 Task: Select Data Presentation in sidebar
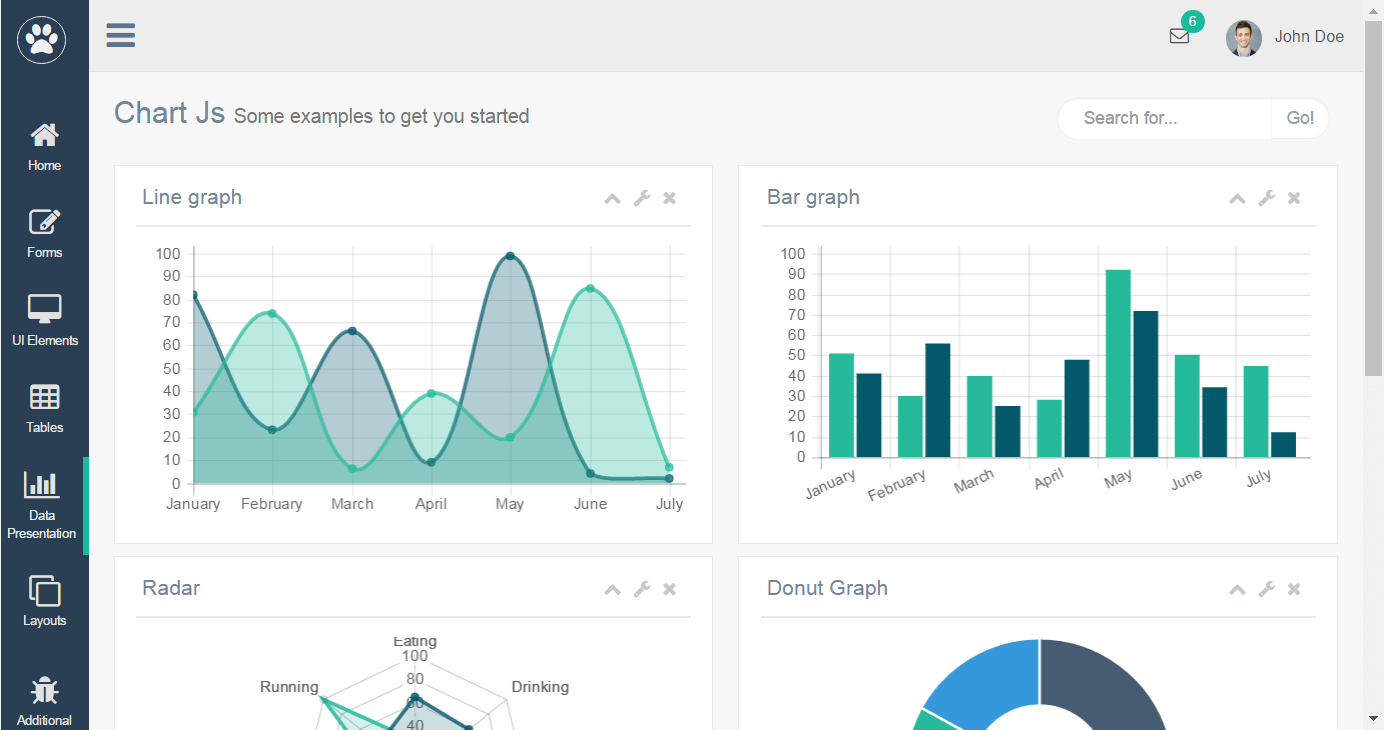(x=42, y=505)
